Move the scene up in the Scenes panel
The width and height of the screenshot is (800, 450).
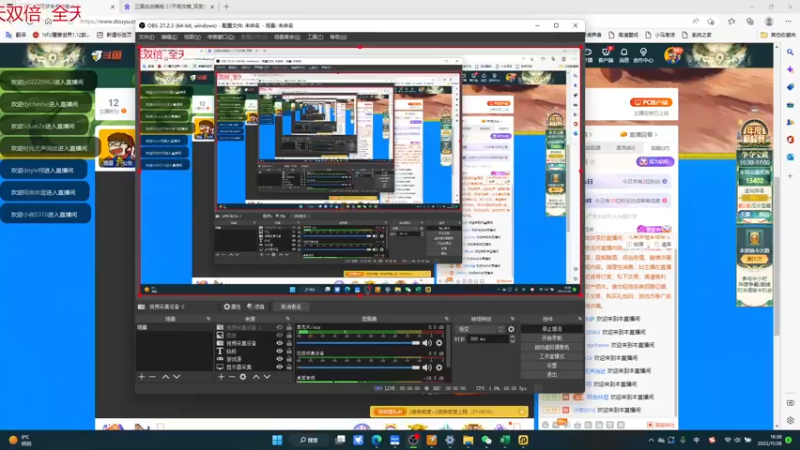coord(165,377)
